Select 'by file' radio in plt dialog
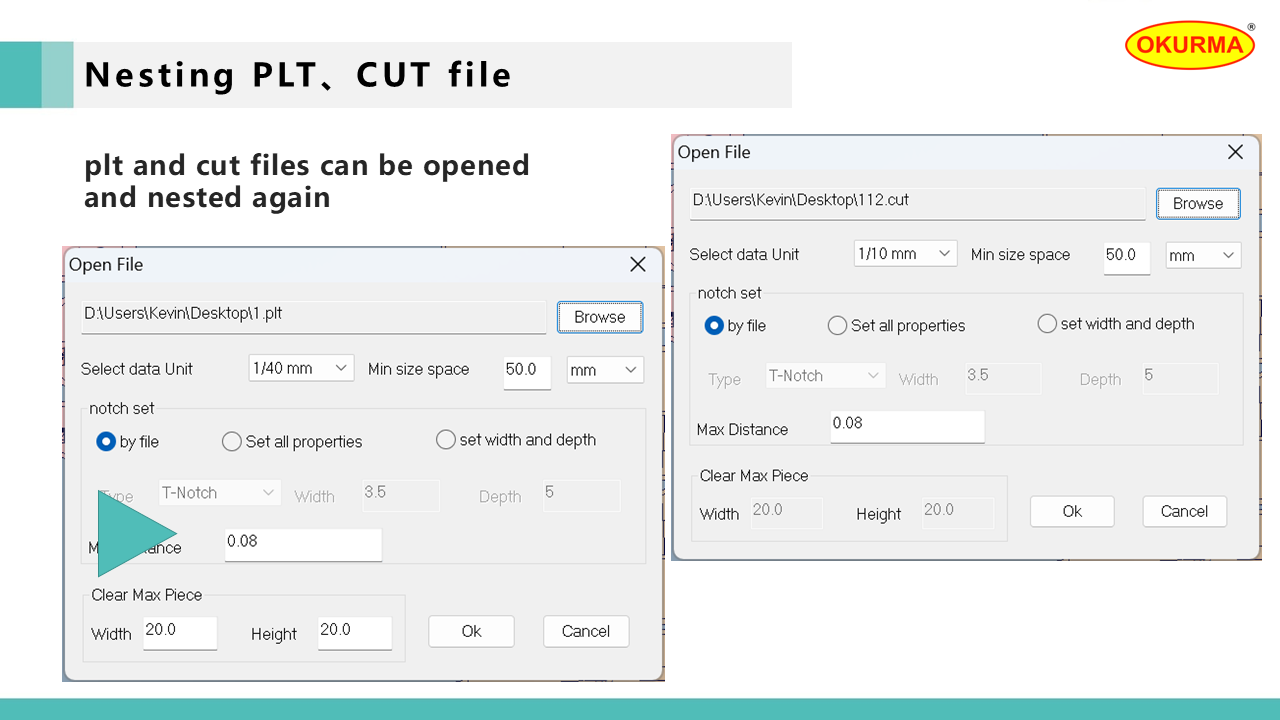1280x720 pixels. [x=106, y=441]
